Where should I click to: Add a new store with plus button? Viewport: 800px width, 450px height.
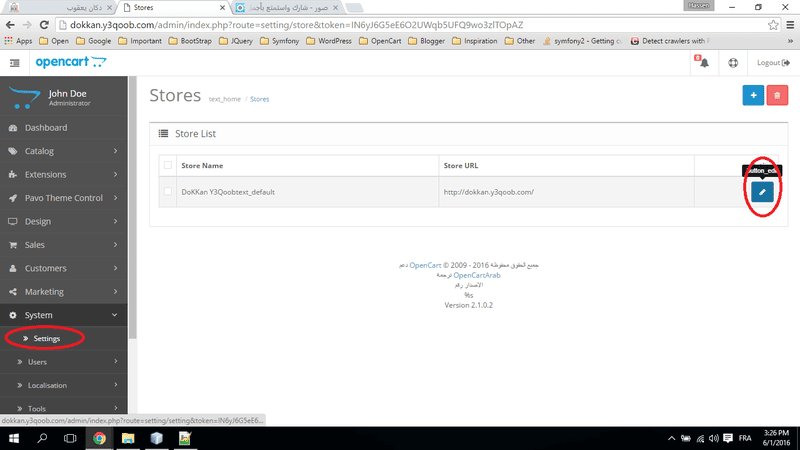click(753, 95)
